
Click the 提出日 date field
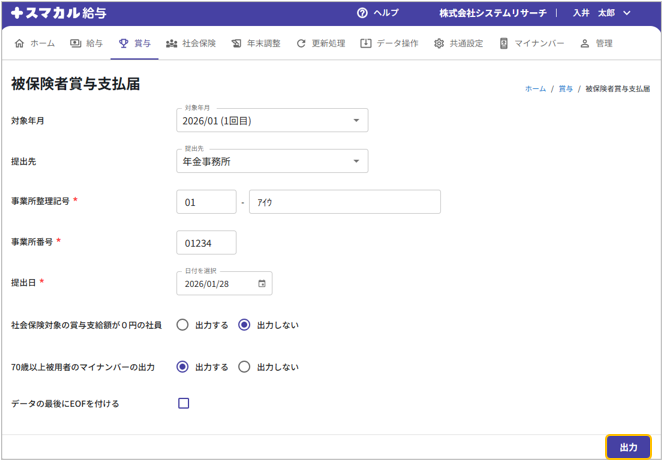pos(224,284)
